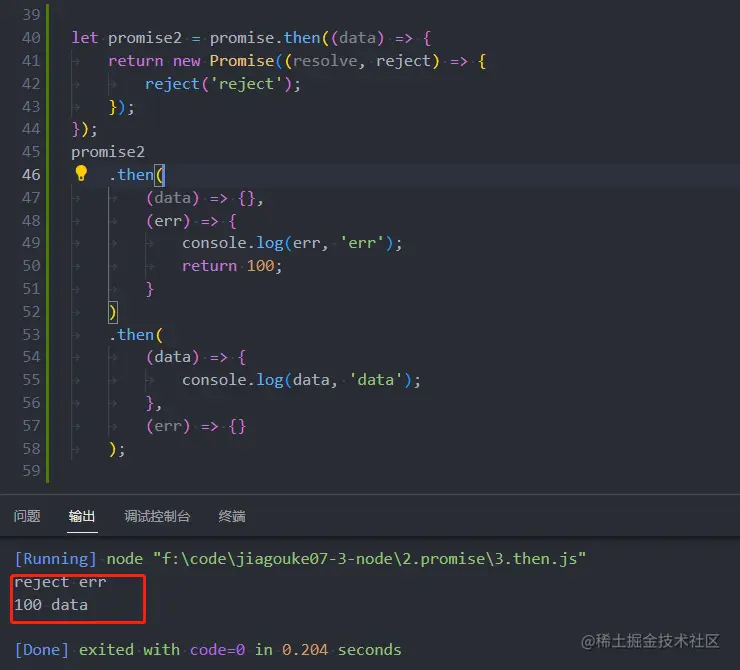Click 'reject err' output line

tap(60, 582)
